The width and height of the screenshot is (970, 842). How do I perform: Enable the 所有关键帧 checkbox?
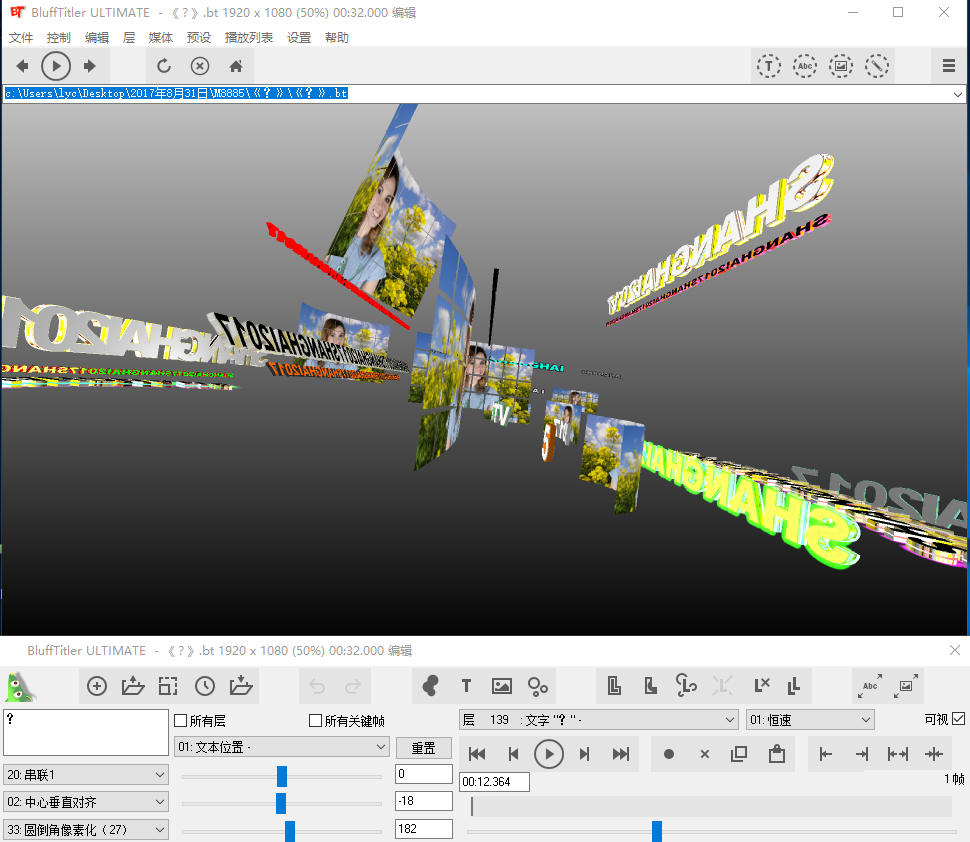tap(315, 721)
